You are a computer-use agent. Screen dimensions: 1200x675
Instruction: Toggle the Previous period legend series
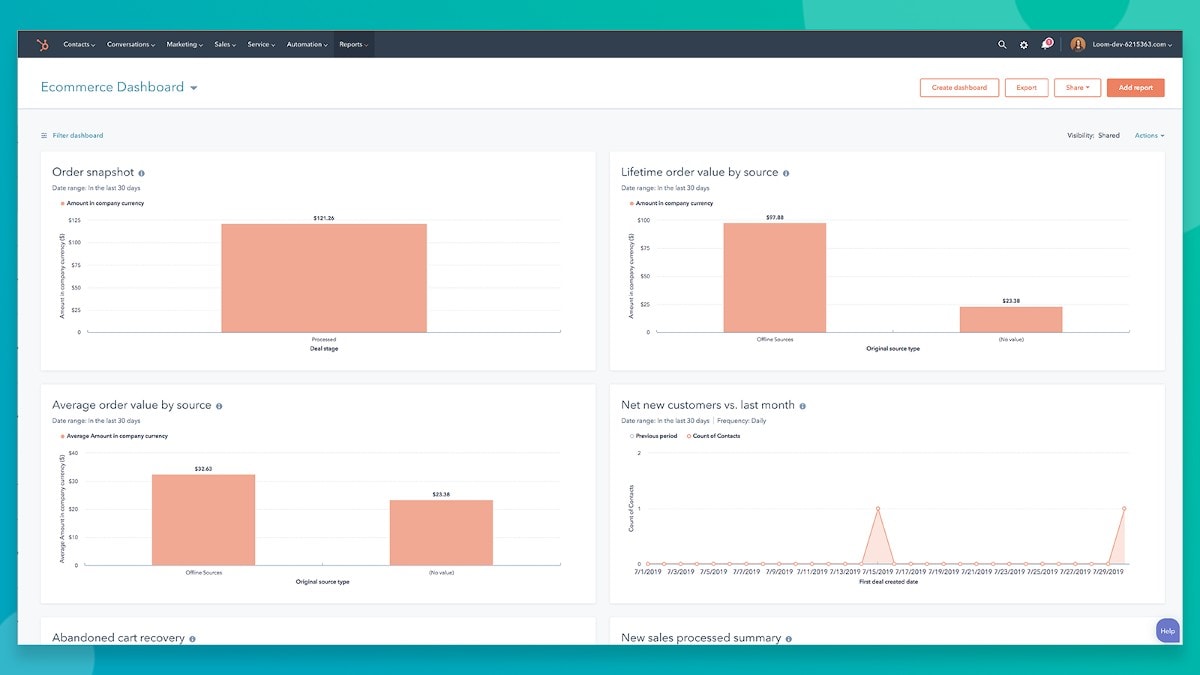(654, 436)
